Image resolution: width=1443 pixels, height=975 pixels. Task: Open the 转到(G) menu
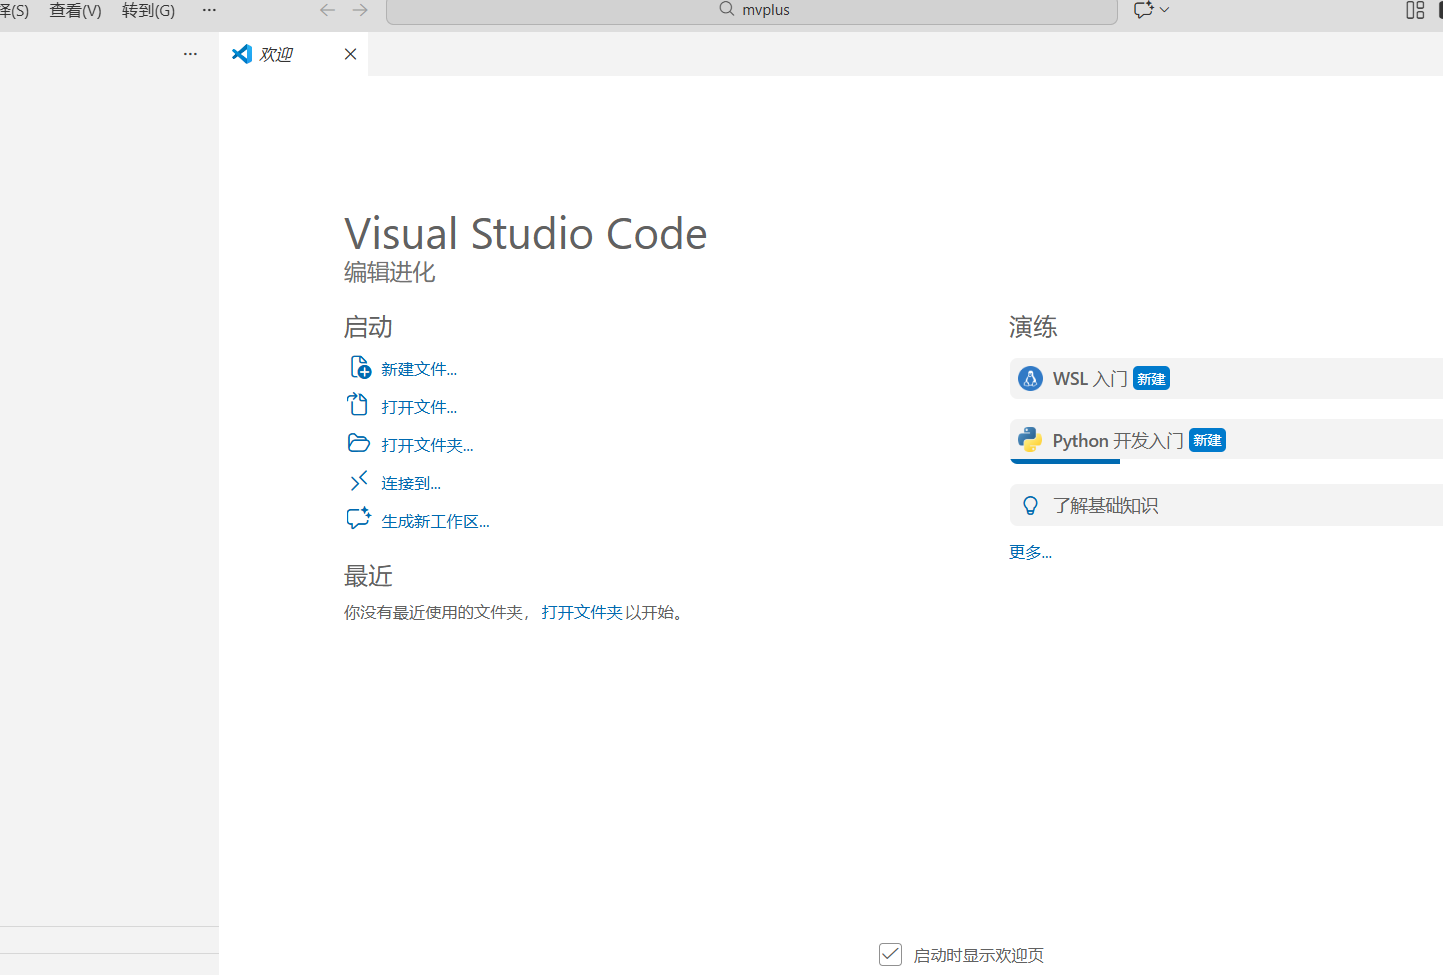(x=148, y=10)
